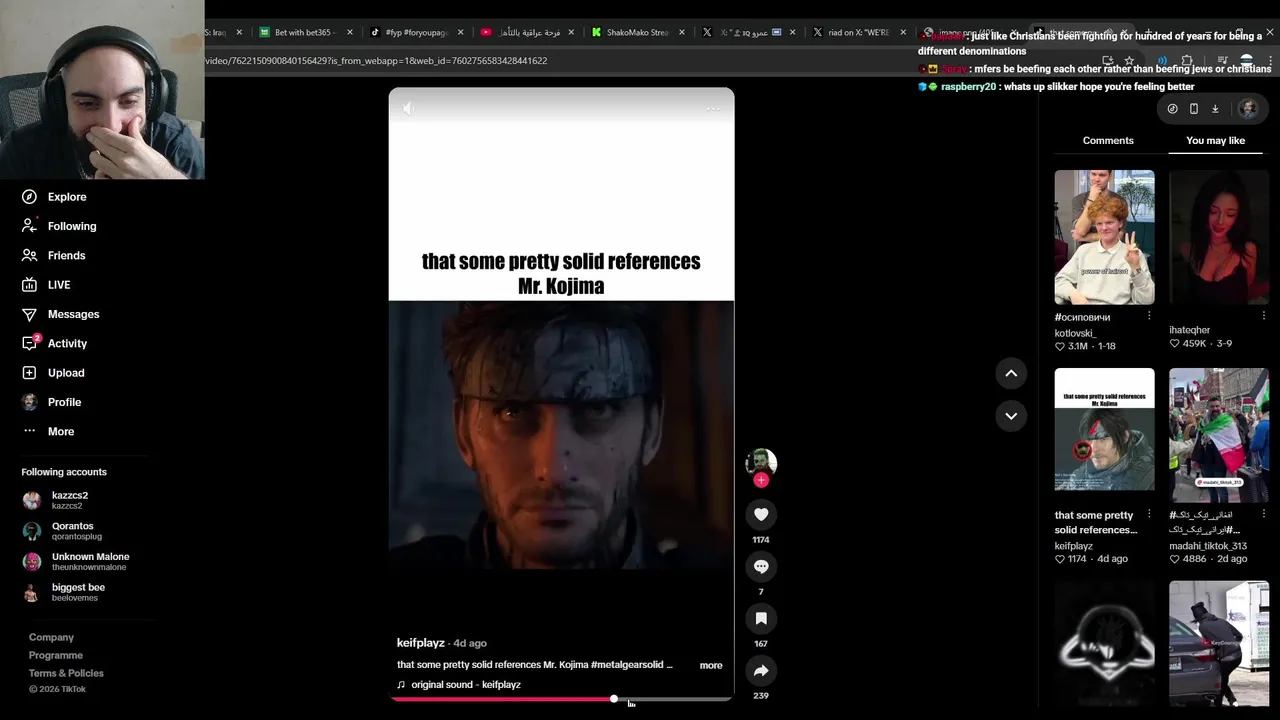
Task: Open the kotlovski_ video thumbnail
Action: [1104, 237]
